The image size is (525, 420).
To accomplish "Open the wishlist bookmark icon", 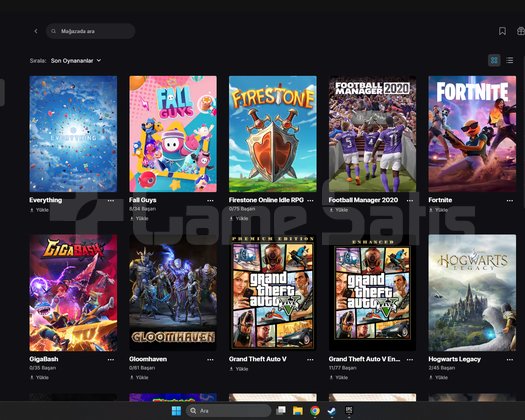I will pyautogui.click(x=502, y=31).
